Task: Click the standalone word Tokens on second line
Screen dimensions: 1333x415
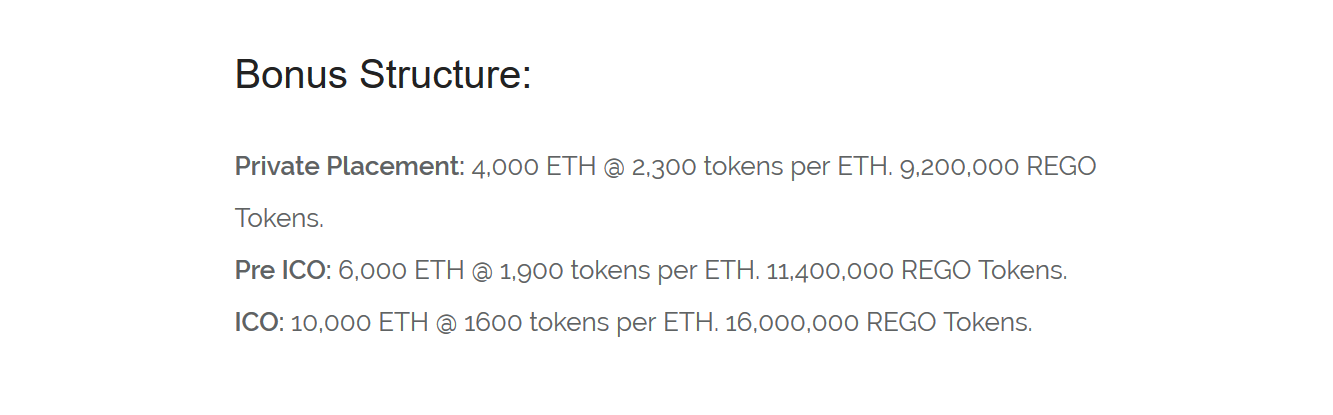Action: pyautogui.click(x=279, y=219)
